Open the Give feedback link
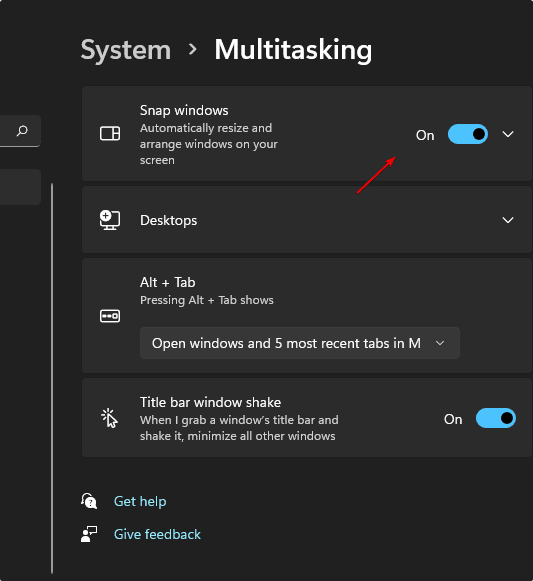 [x=157, y=534]
